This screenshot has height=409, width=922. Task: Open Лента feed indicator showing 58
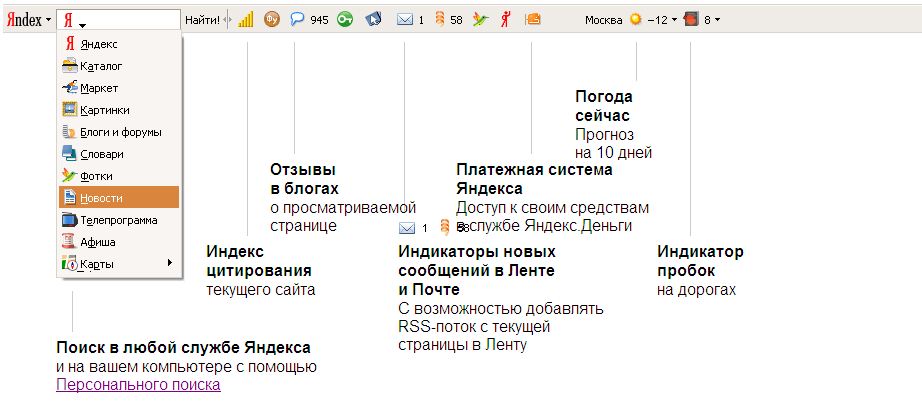pos(449,20)
